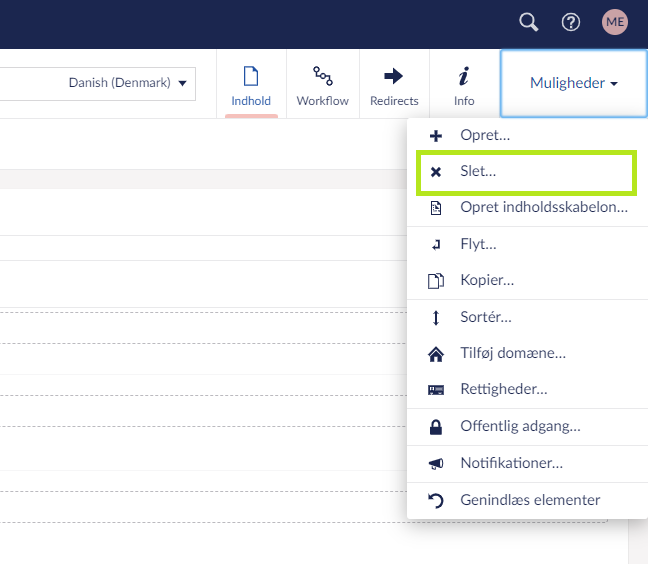
Task: Click Tilføj domæne... menu entry
Action: (513, 353)
